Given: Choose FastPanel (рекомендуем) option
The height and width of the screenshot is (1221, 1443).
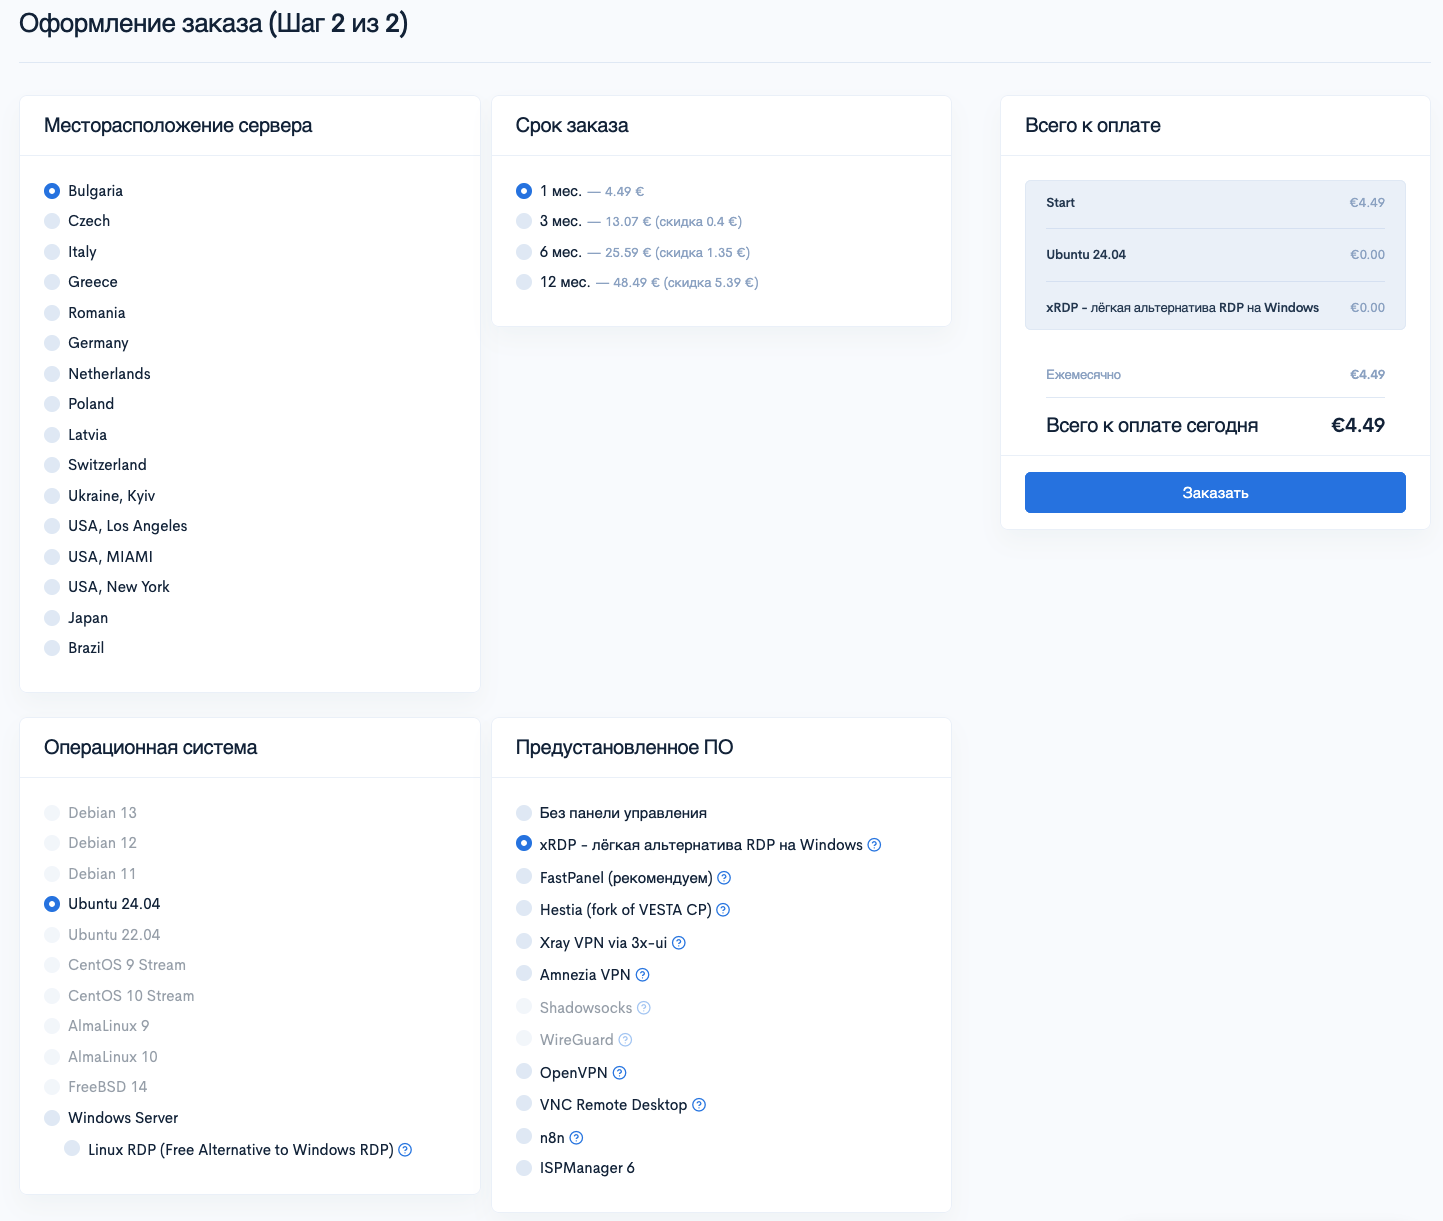Looking at the screenshot, I should [x=524, y=876].
